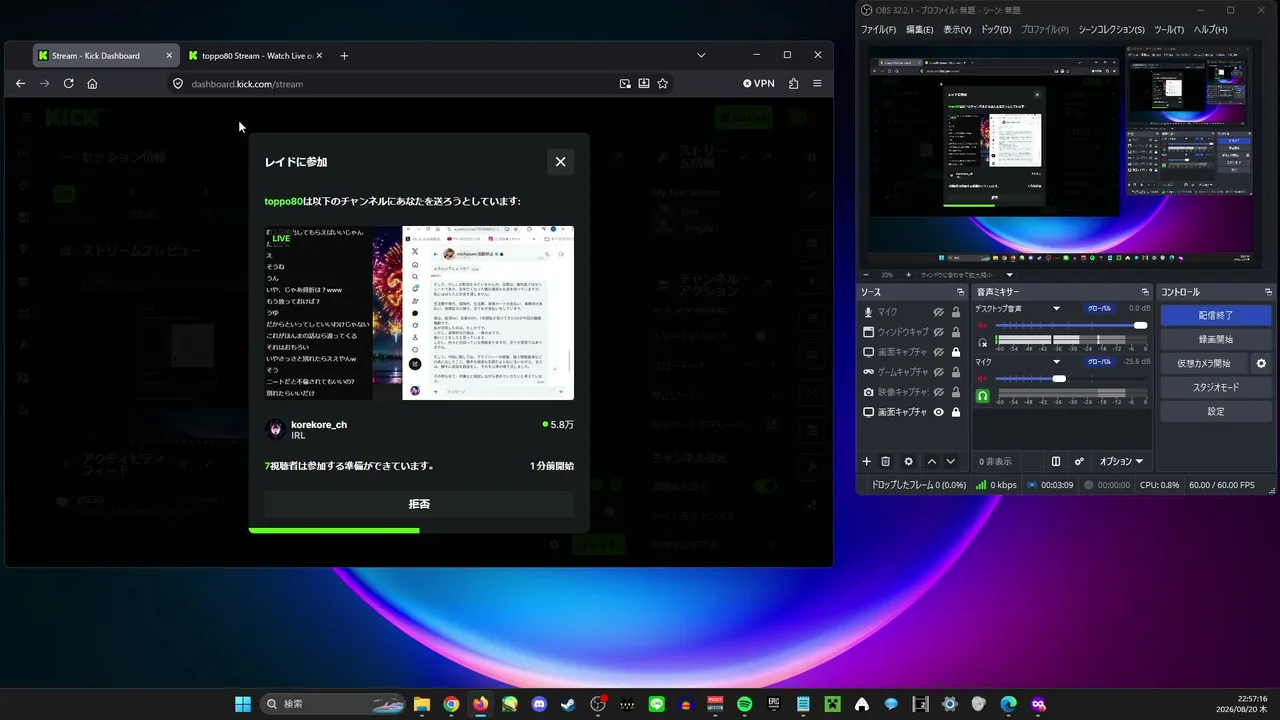Zoom out the OBS preview

866,275
